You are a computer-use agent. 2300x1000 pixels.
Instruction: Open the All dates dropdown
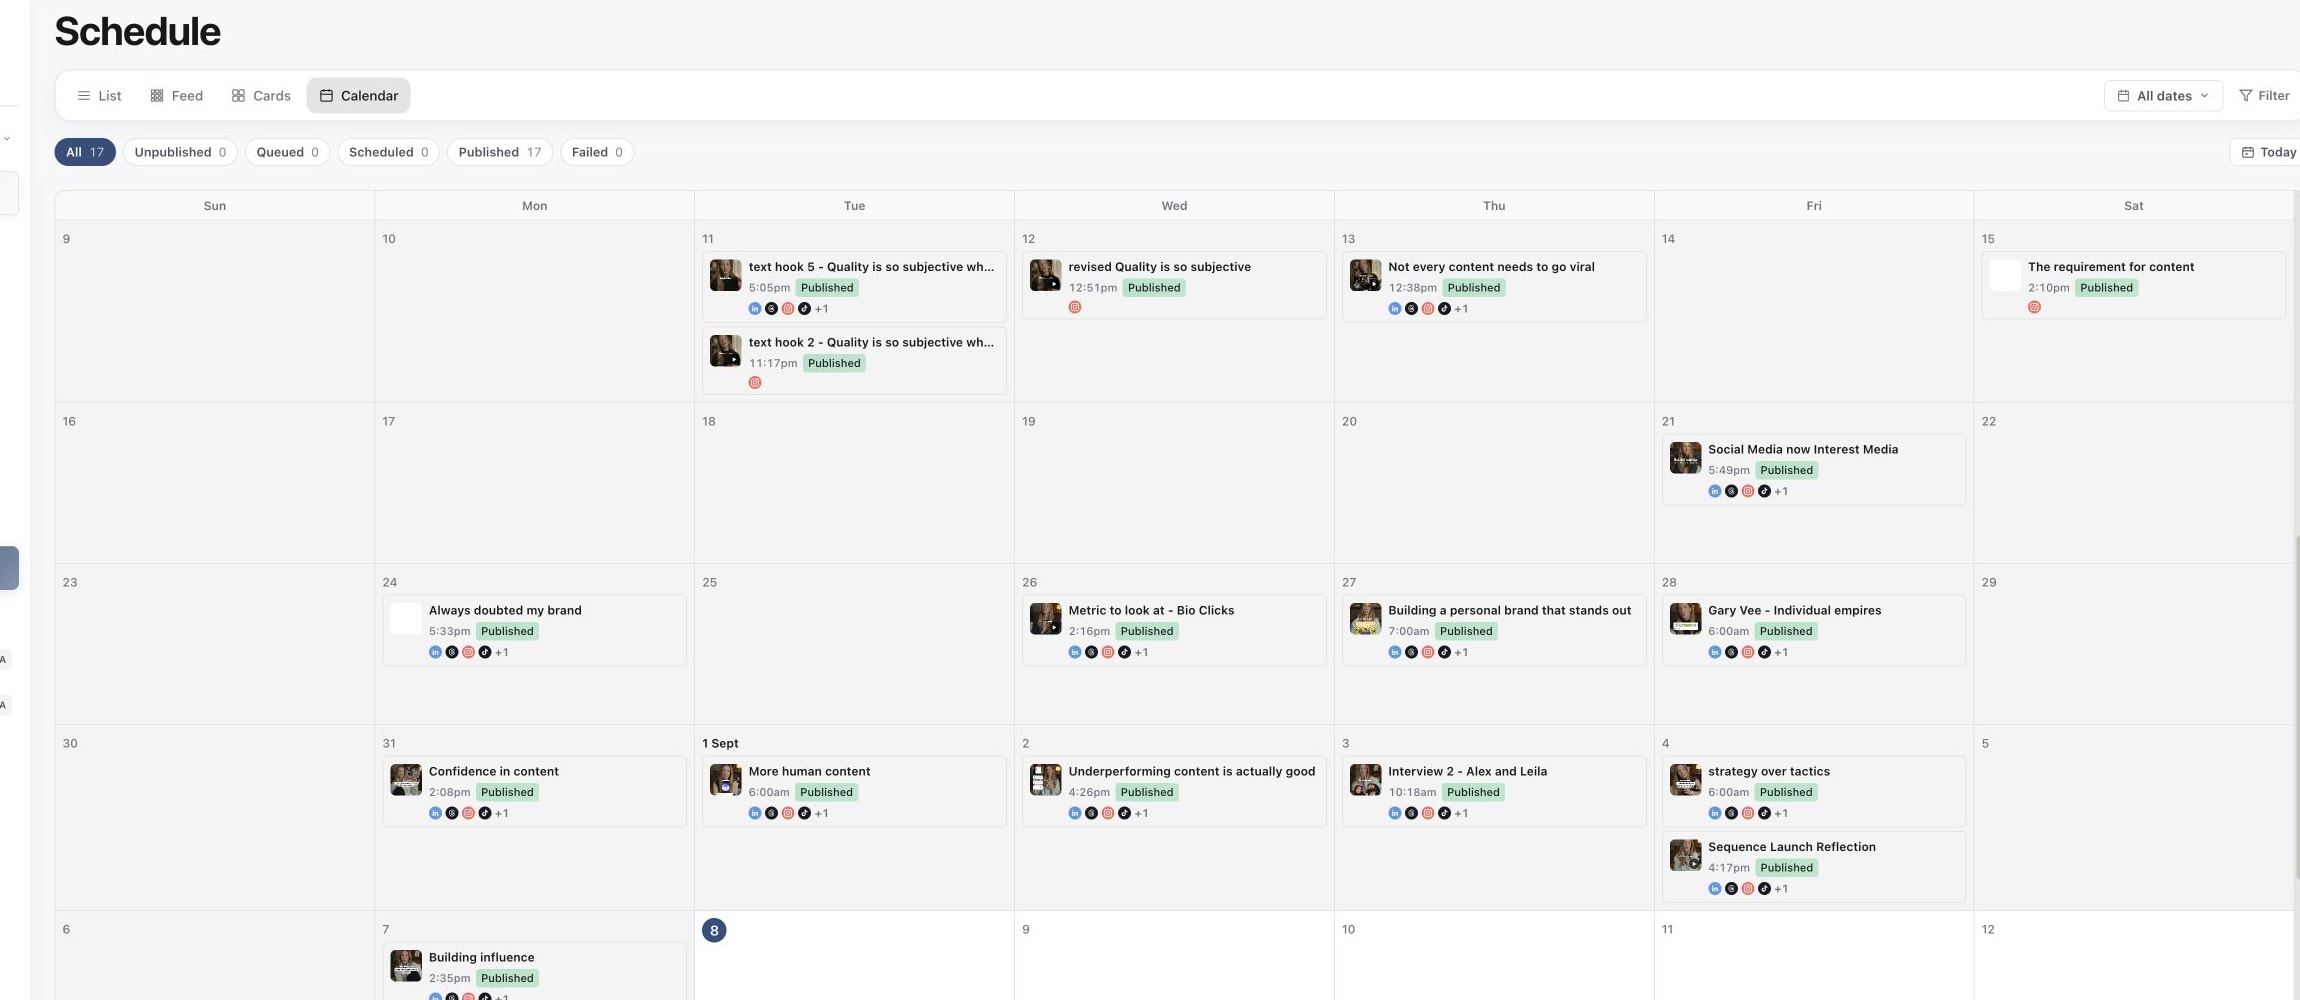point(2163,96)
